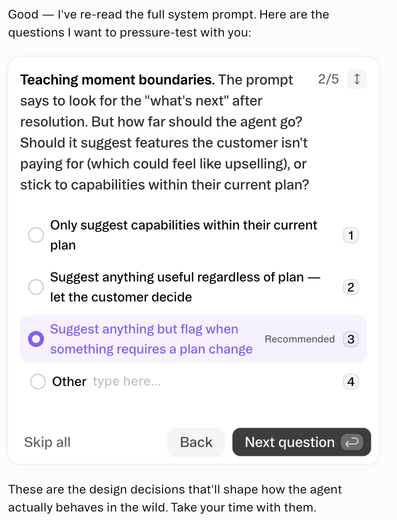
Task: Select the radio for current plan capabilities only
Action: (36, 235)
